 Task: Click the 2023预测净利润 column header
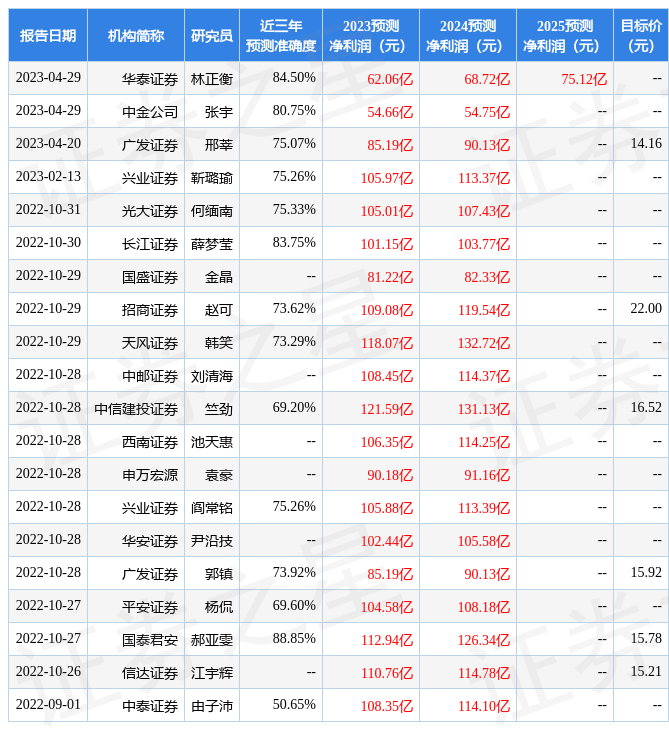371,35
